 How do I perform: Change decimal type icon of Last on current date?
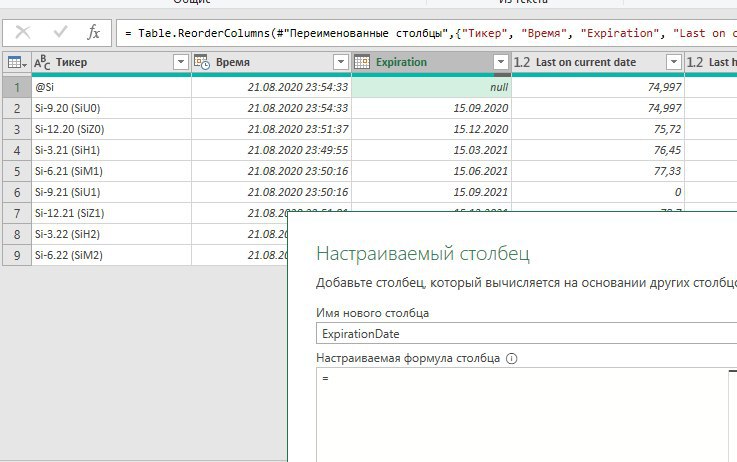pos(522,62)
